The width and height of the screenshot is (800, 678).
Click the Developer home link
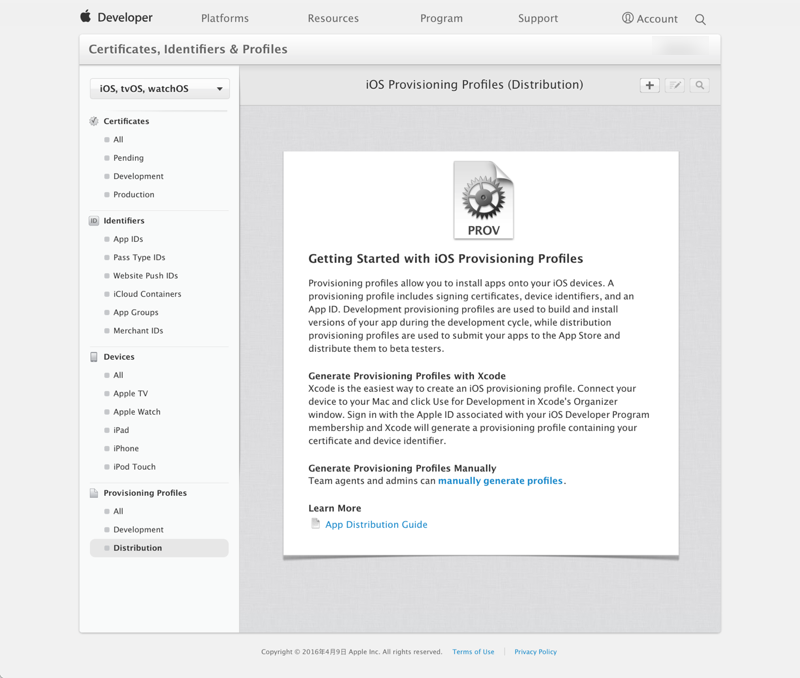125,17
